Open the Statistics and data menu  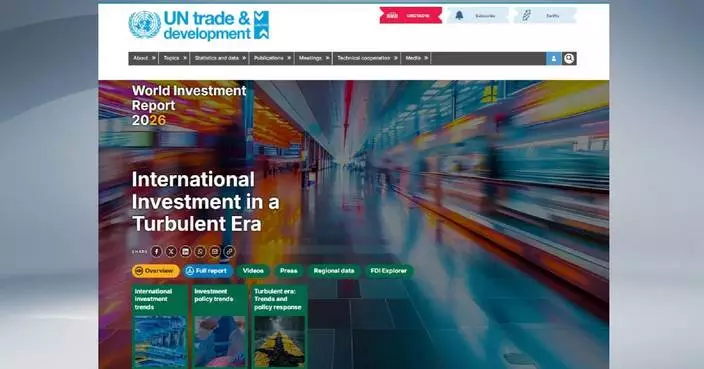click(216, 58)
